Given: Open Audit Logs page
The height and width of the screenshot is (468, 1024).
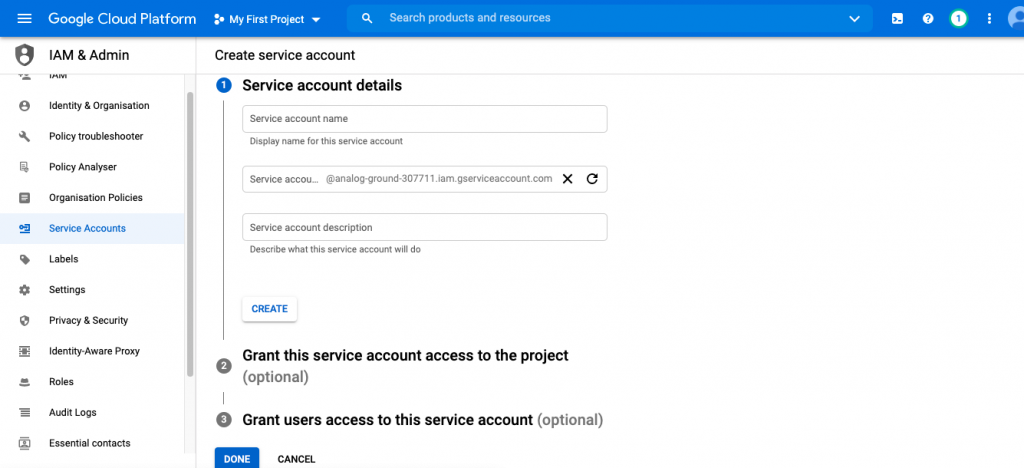Looking at the screenshot, I should 92,413.
